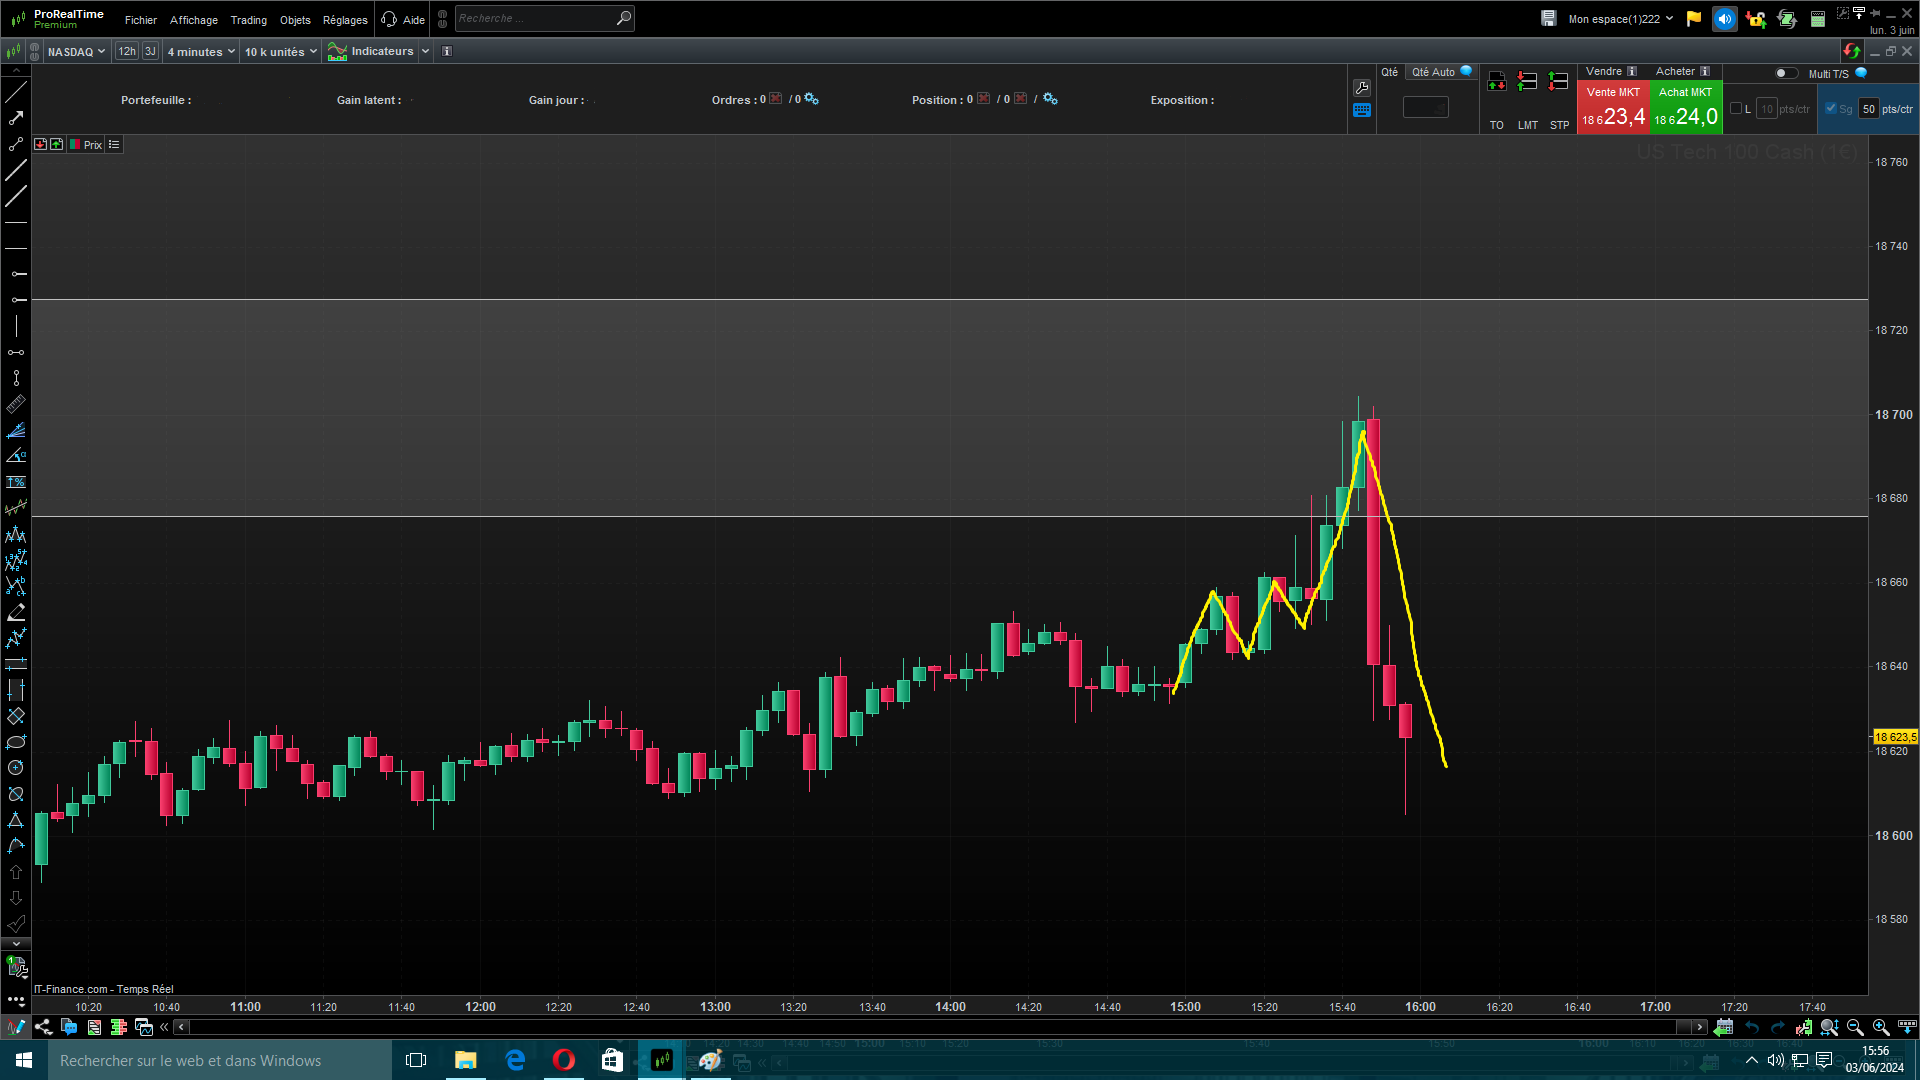Select the LMT limit order icon
1920x1080 pixels.
tap(1527, 82)
